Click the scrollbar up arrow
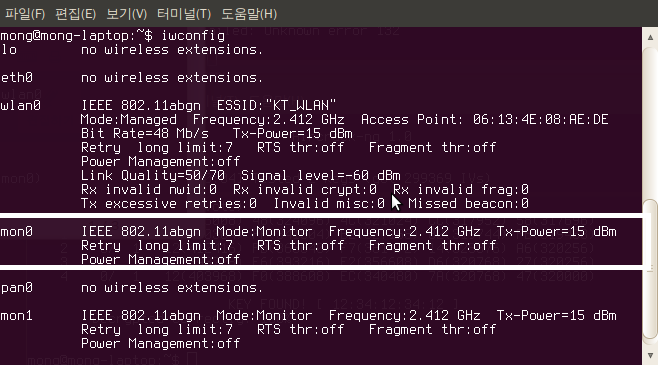The width and height of the screenshot is (658, 365). click(650, 37)
